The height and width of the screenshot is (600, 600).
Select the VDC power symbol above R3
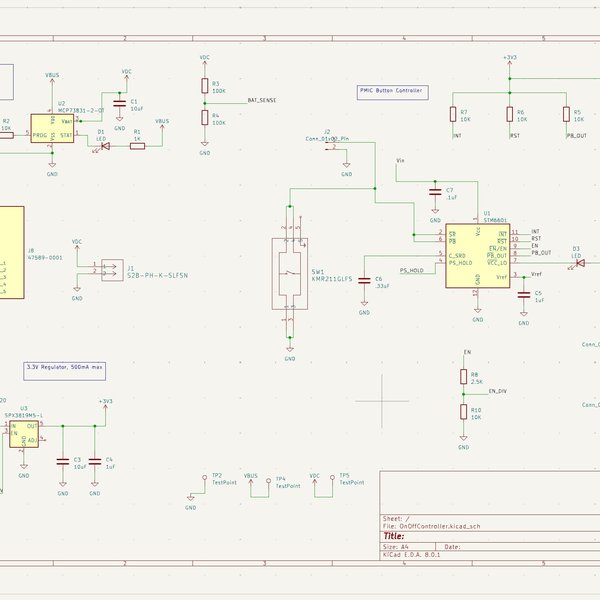(x=205, y=61)
